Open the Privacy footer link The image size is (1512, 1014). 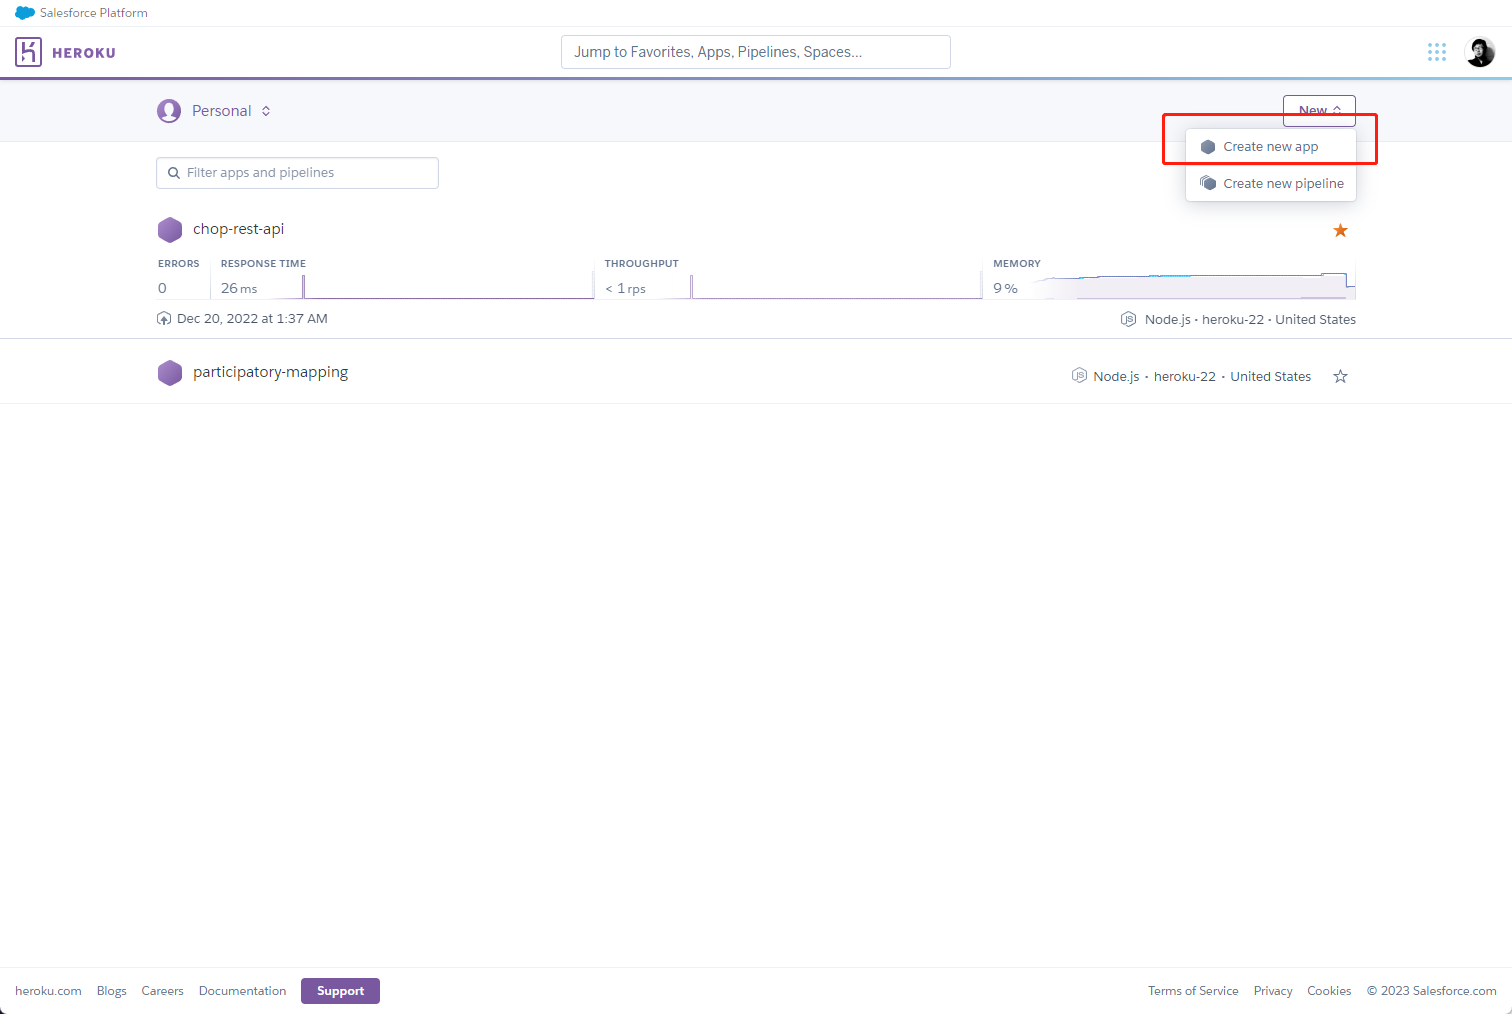[x=1273, y=991]
